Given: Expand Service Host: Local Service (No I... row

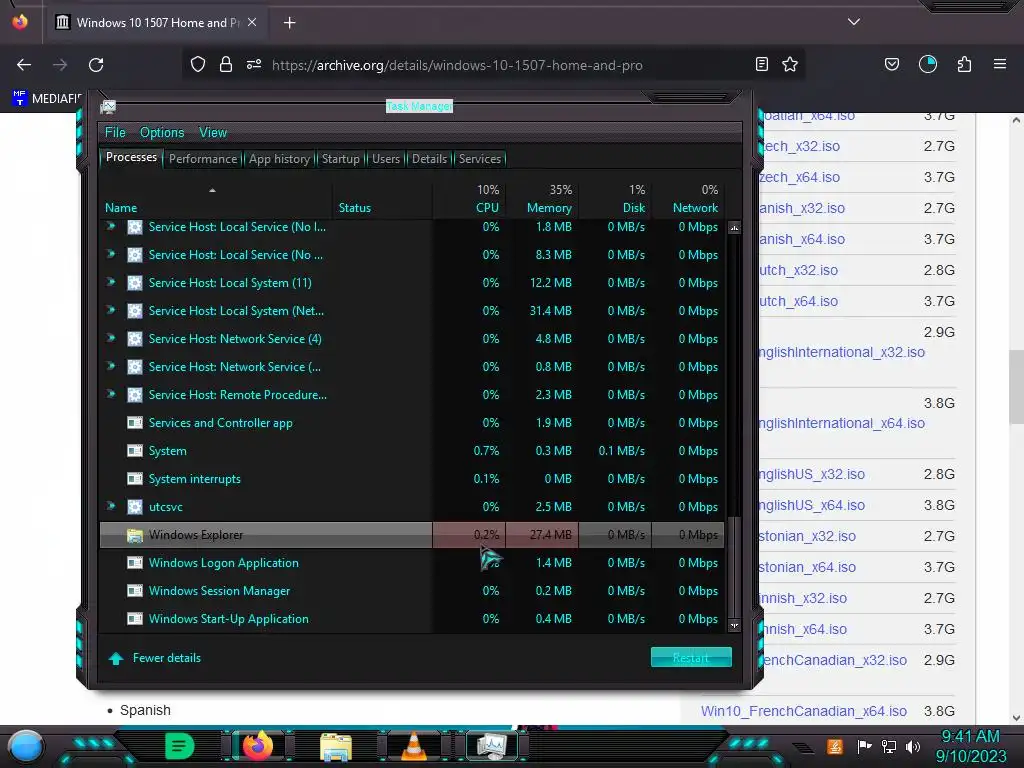Looking at the screenshot, I should [x=111, y=226].
